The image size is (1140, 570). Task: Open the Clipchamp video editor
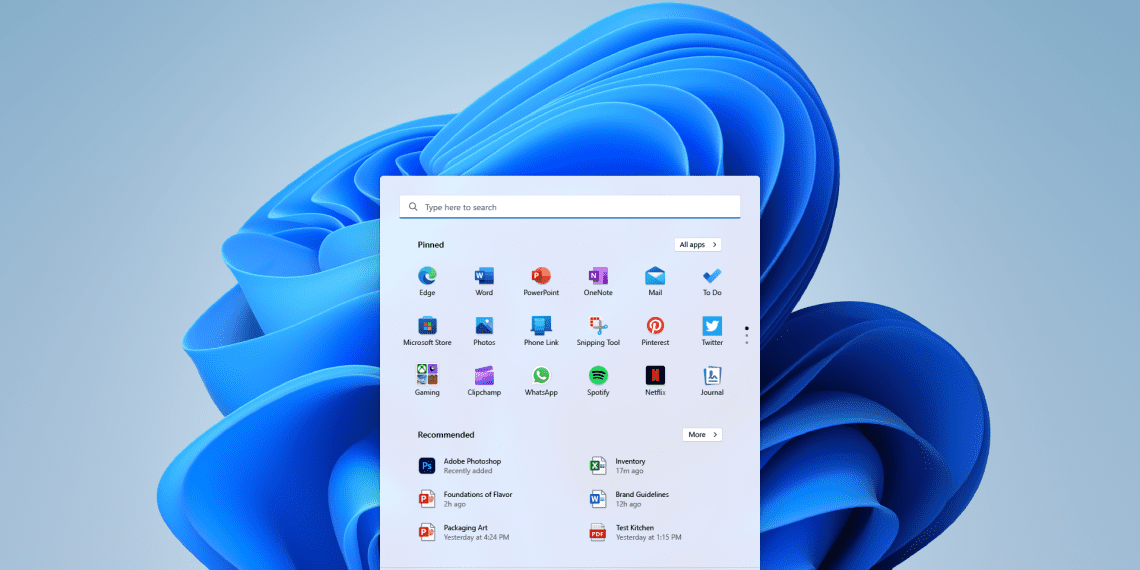click(x=484, y=376)
